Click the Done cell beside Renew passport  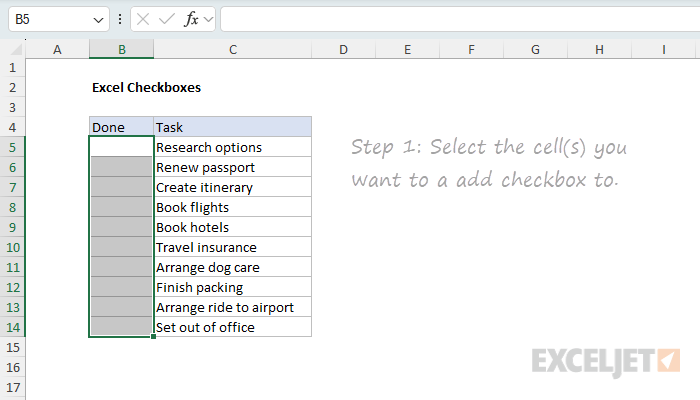(121, 167)
